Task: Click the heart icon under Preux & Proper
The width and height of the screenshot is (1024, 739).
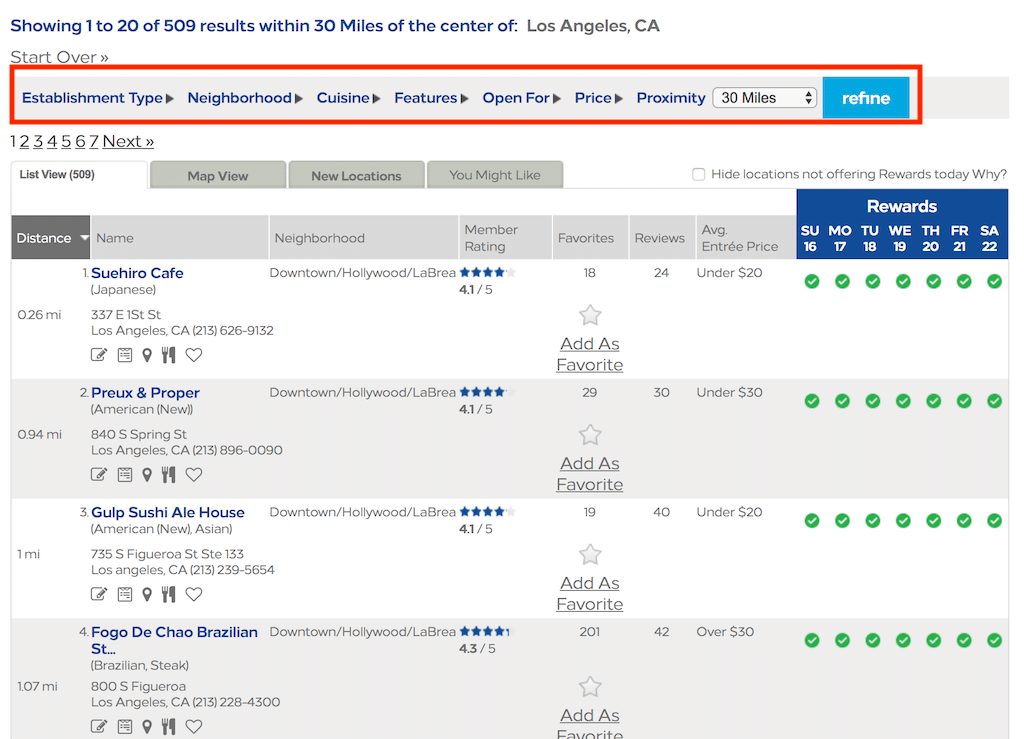Action: coord(194,475)
